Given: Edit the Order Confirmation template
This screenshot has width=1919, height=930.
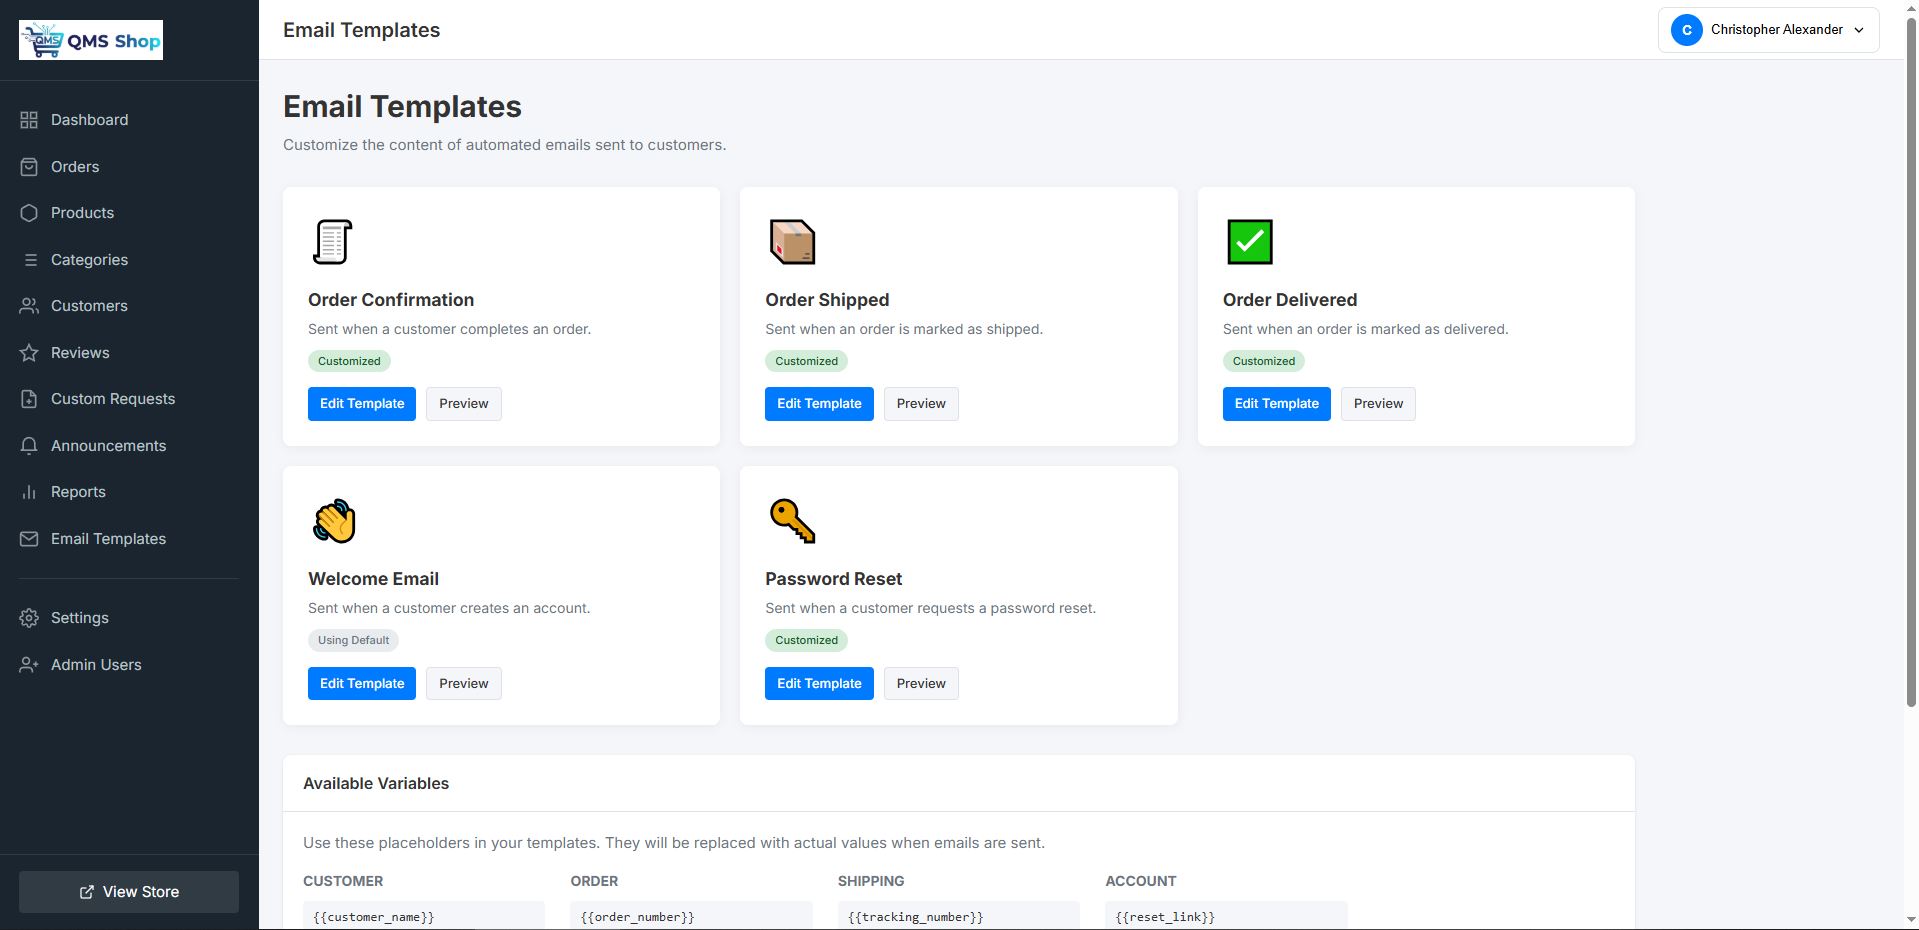Looking at the screenshot, I should click(x=361, y=404).
